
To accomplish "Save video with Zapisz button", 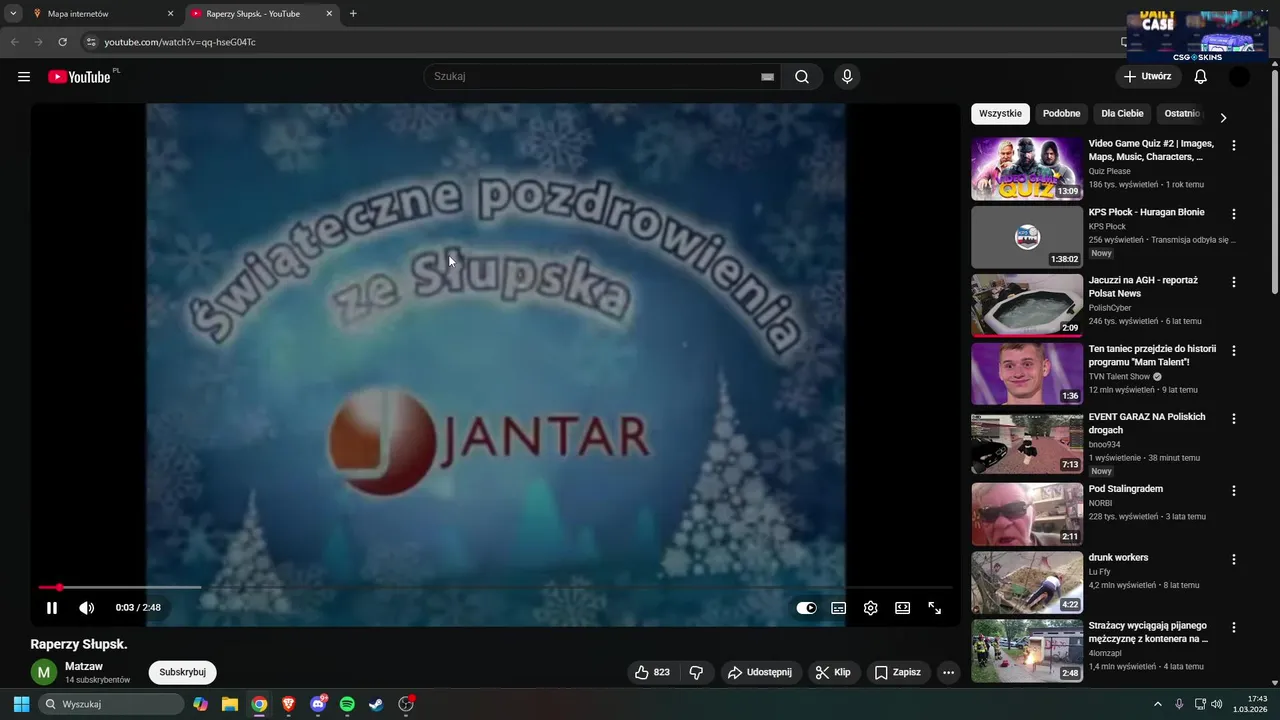I will click(x=897, y=673).
